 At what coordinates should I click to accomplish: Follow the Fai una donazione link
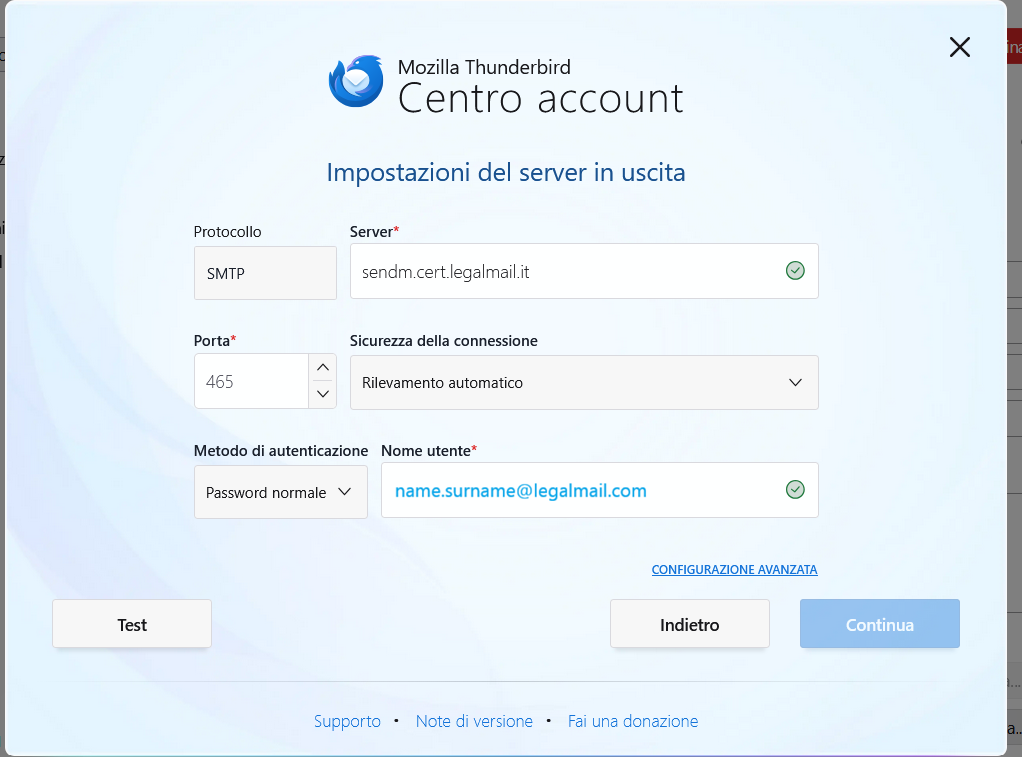[632, 721]
